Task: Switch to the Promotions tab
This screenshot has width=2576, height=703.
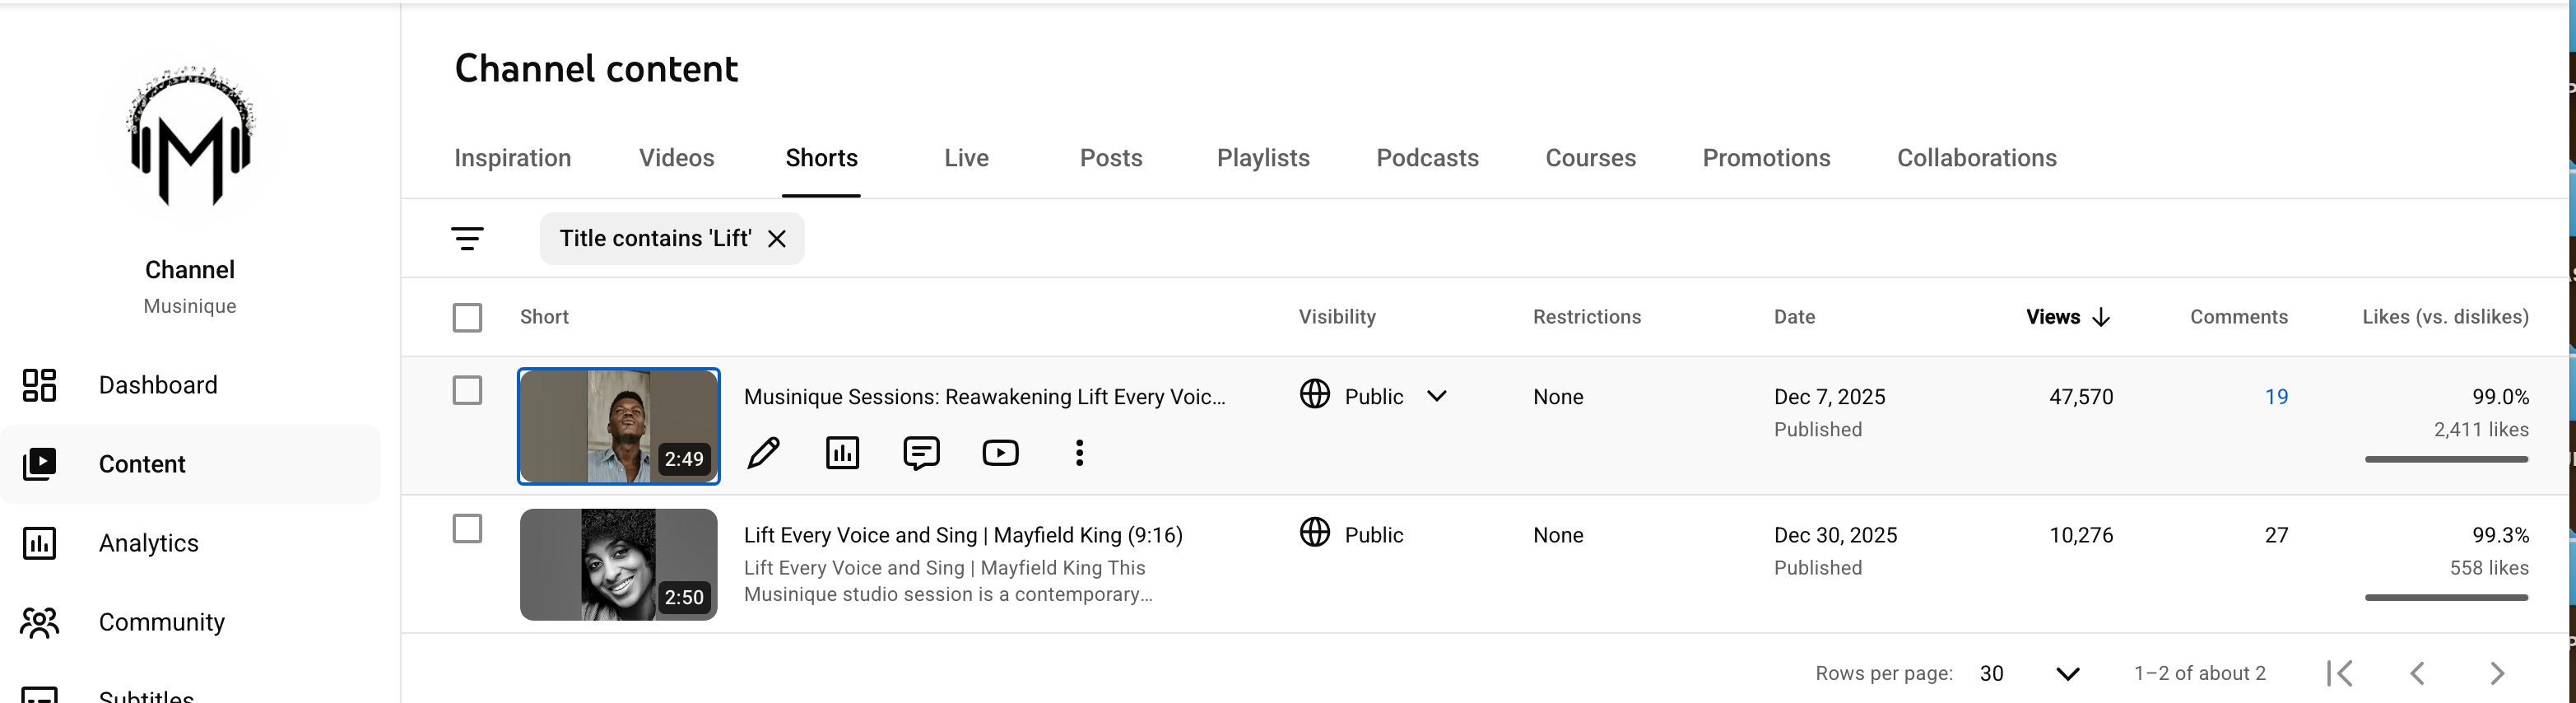Action: pyautogui.click(x=1767, y=158)
